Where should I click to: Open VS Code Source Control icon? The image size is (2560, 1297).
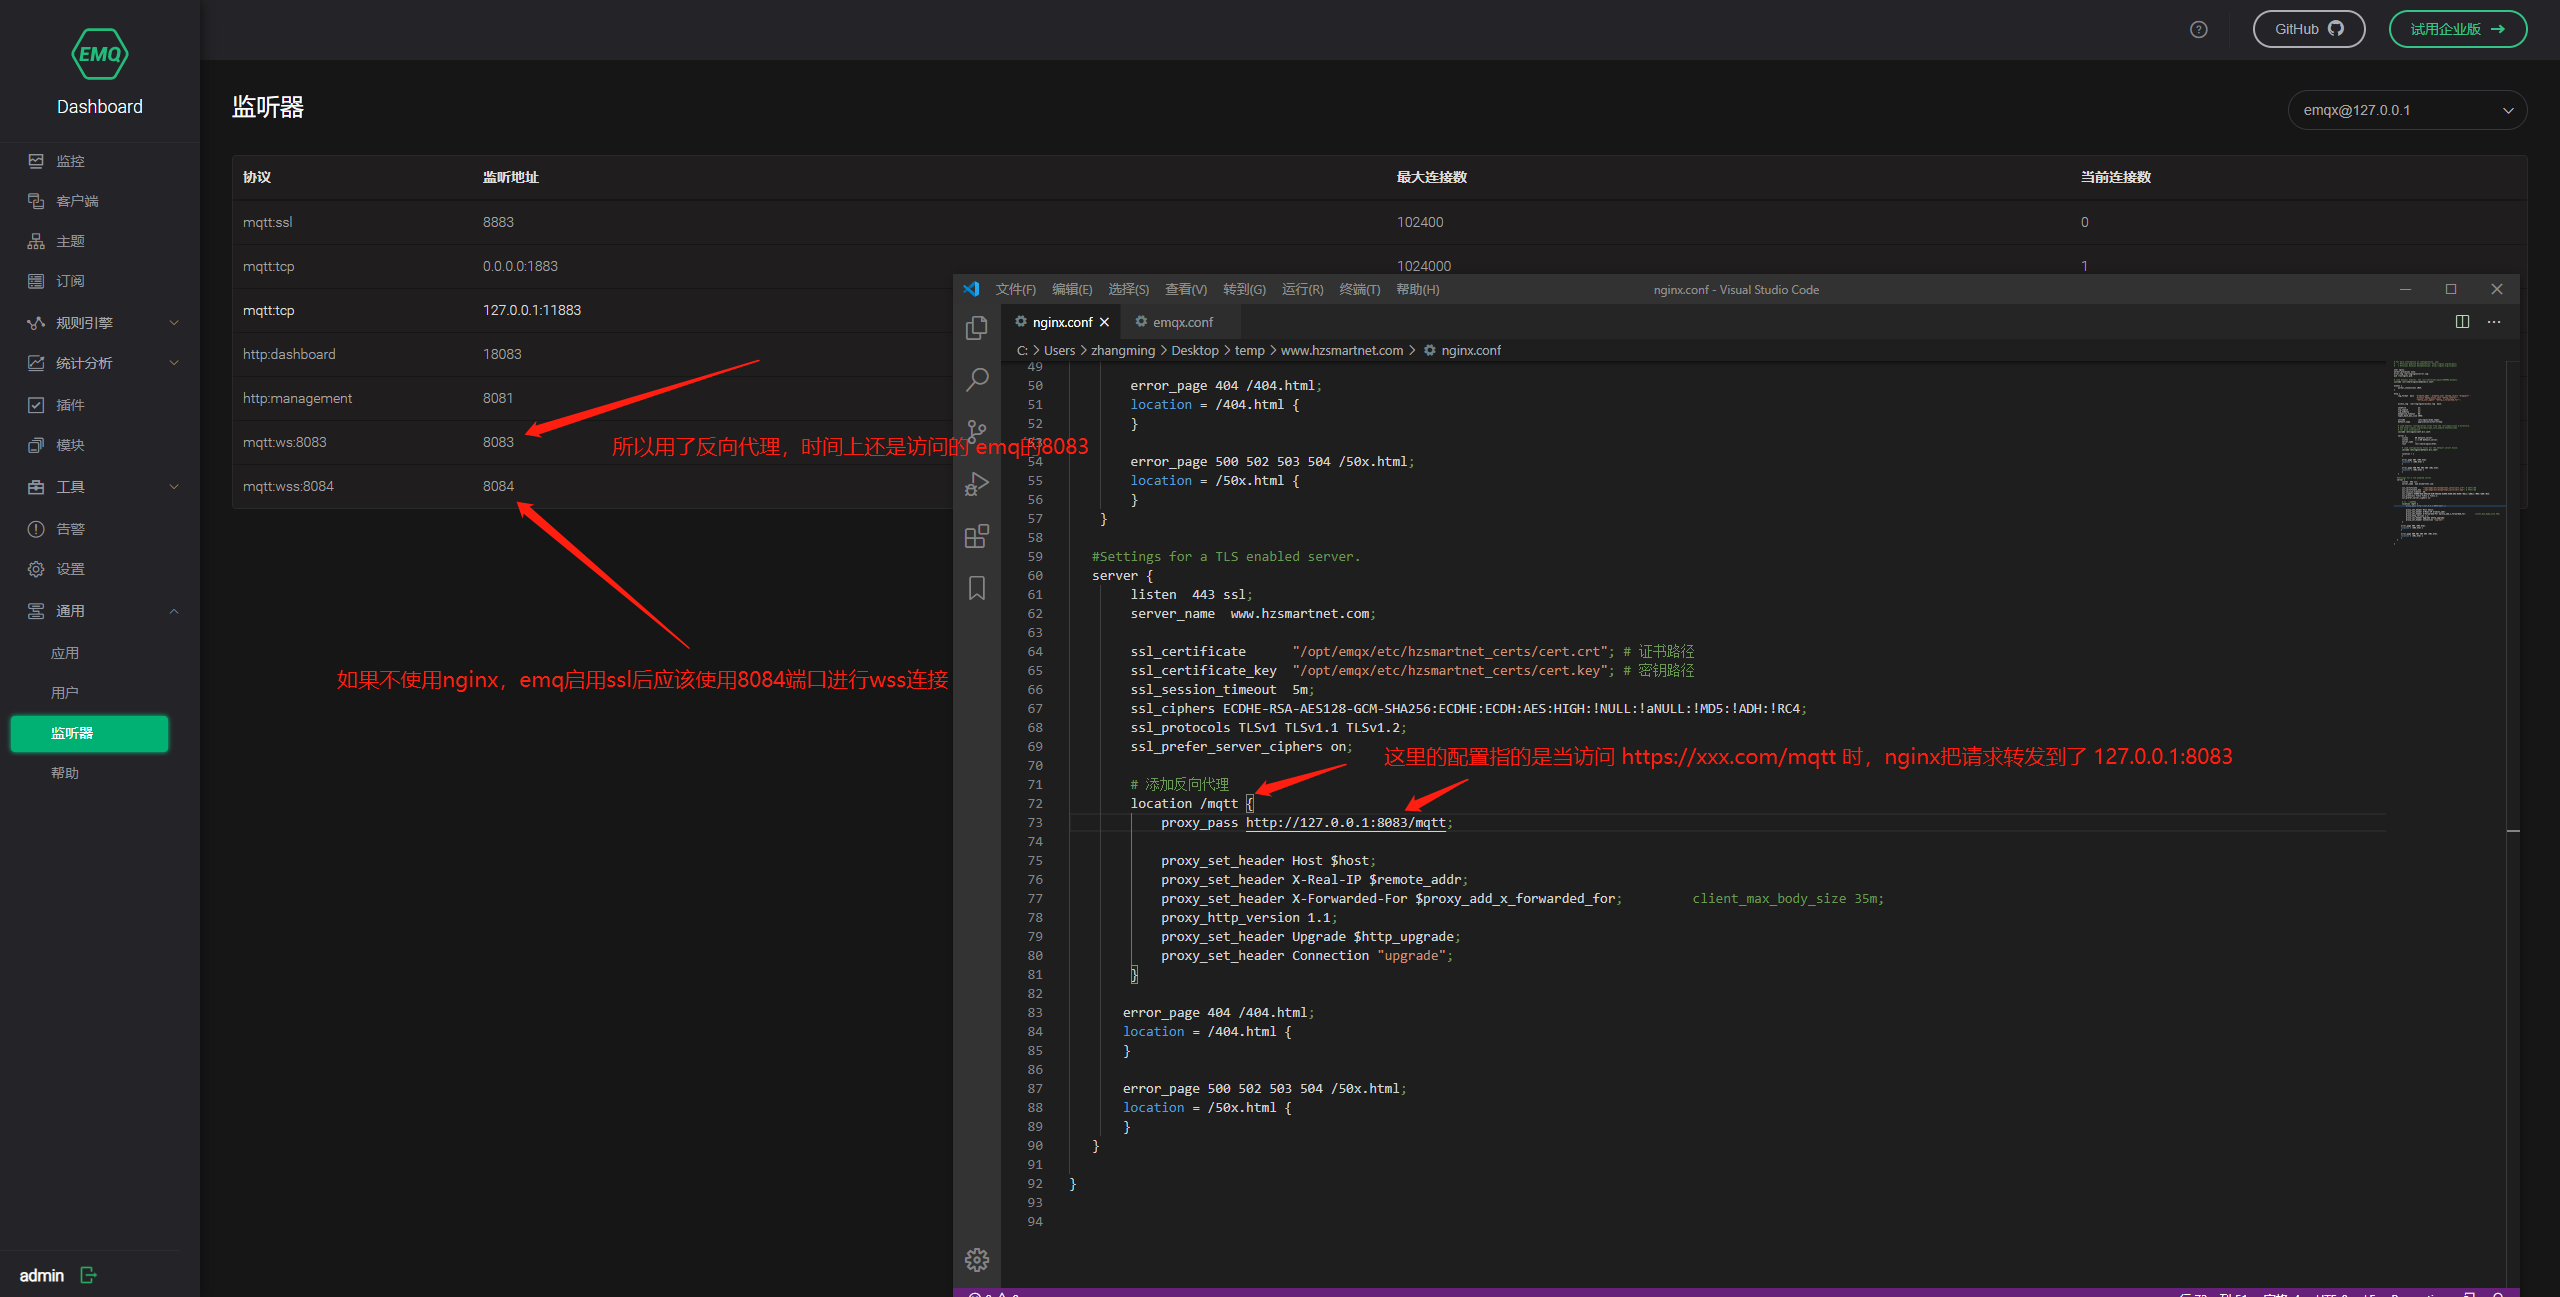point(977,432)
